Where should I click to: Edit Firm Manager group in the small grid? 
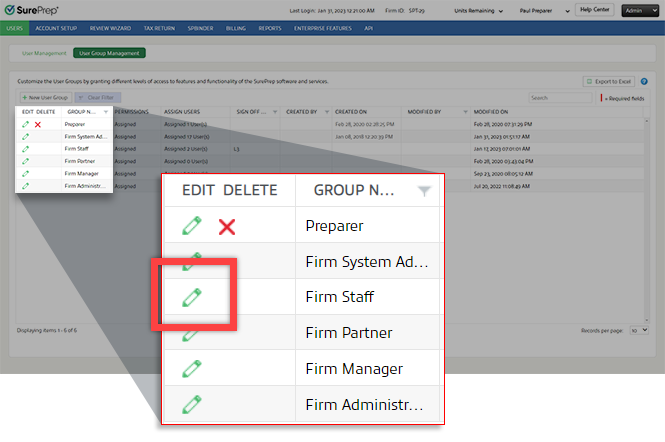[25, 173]
